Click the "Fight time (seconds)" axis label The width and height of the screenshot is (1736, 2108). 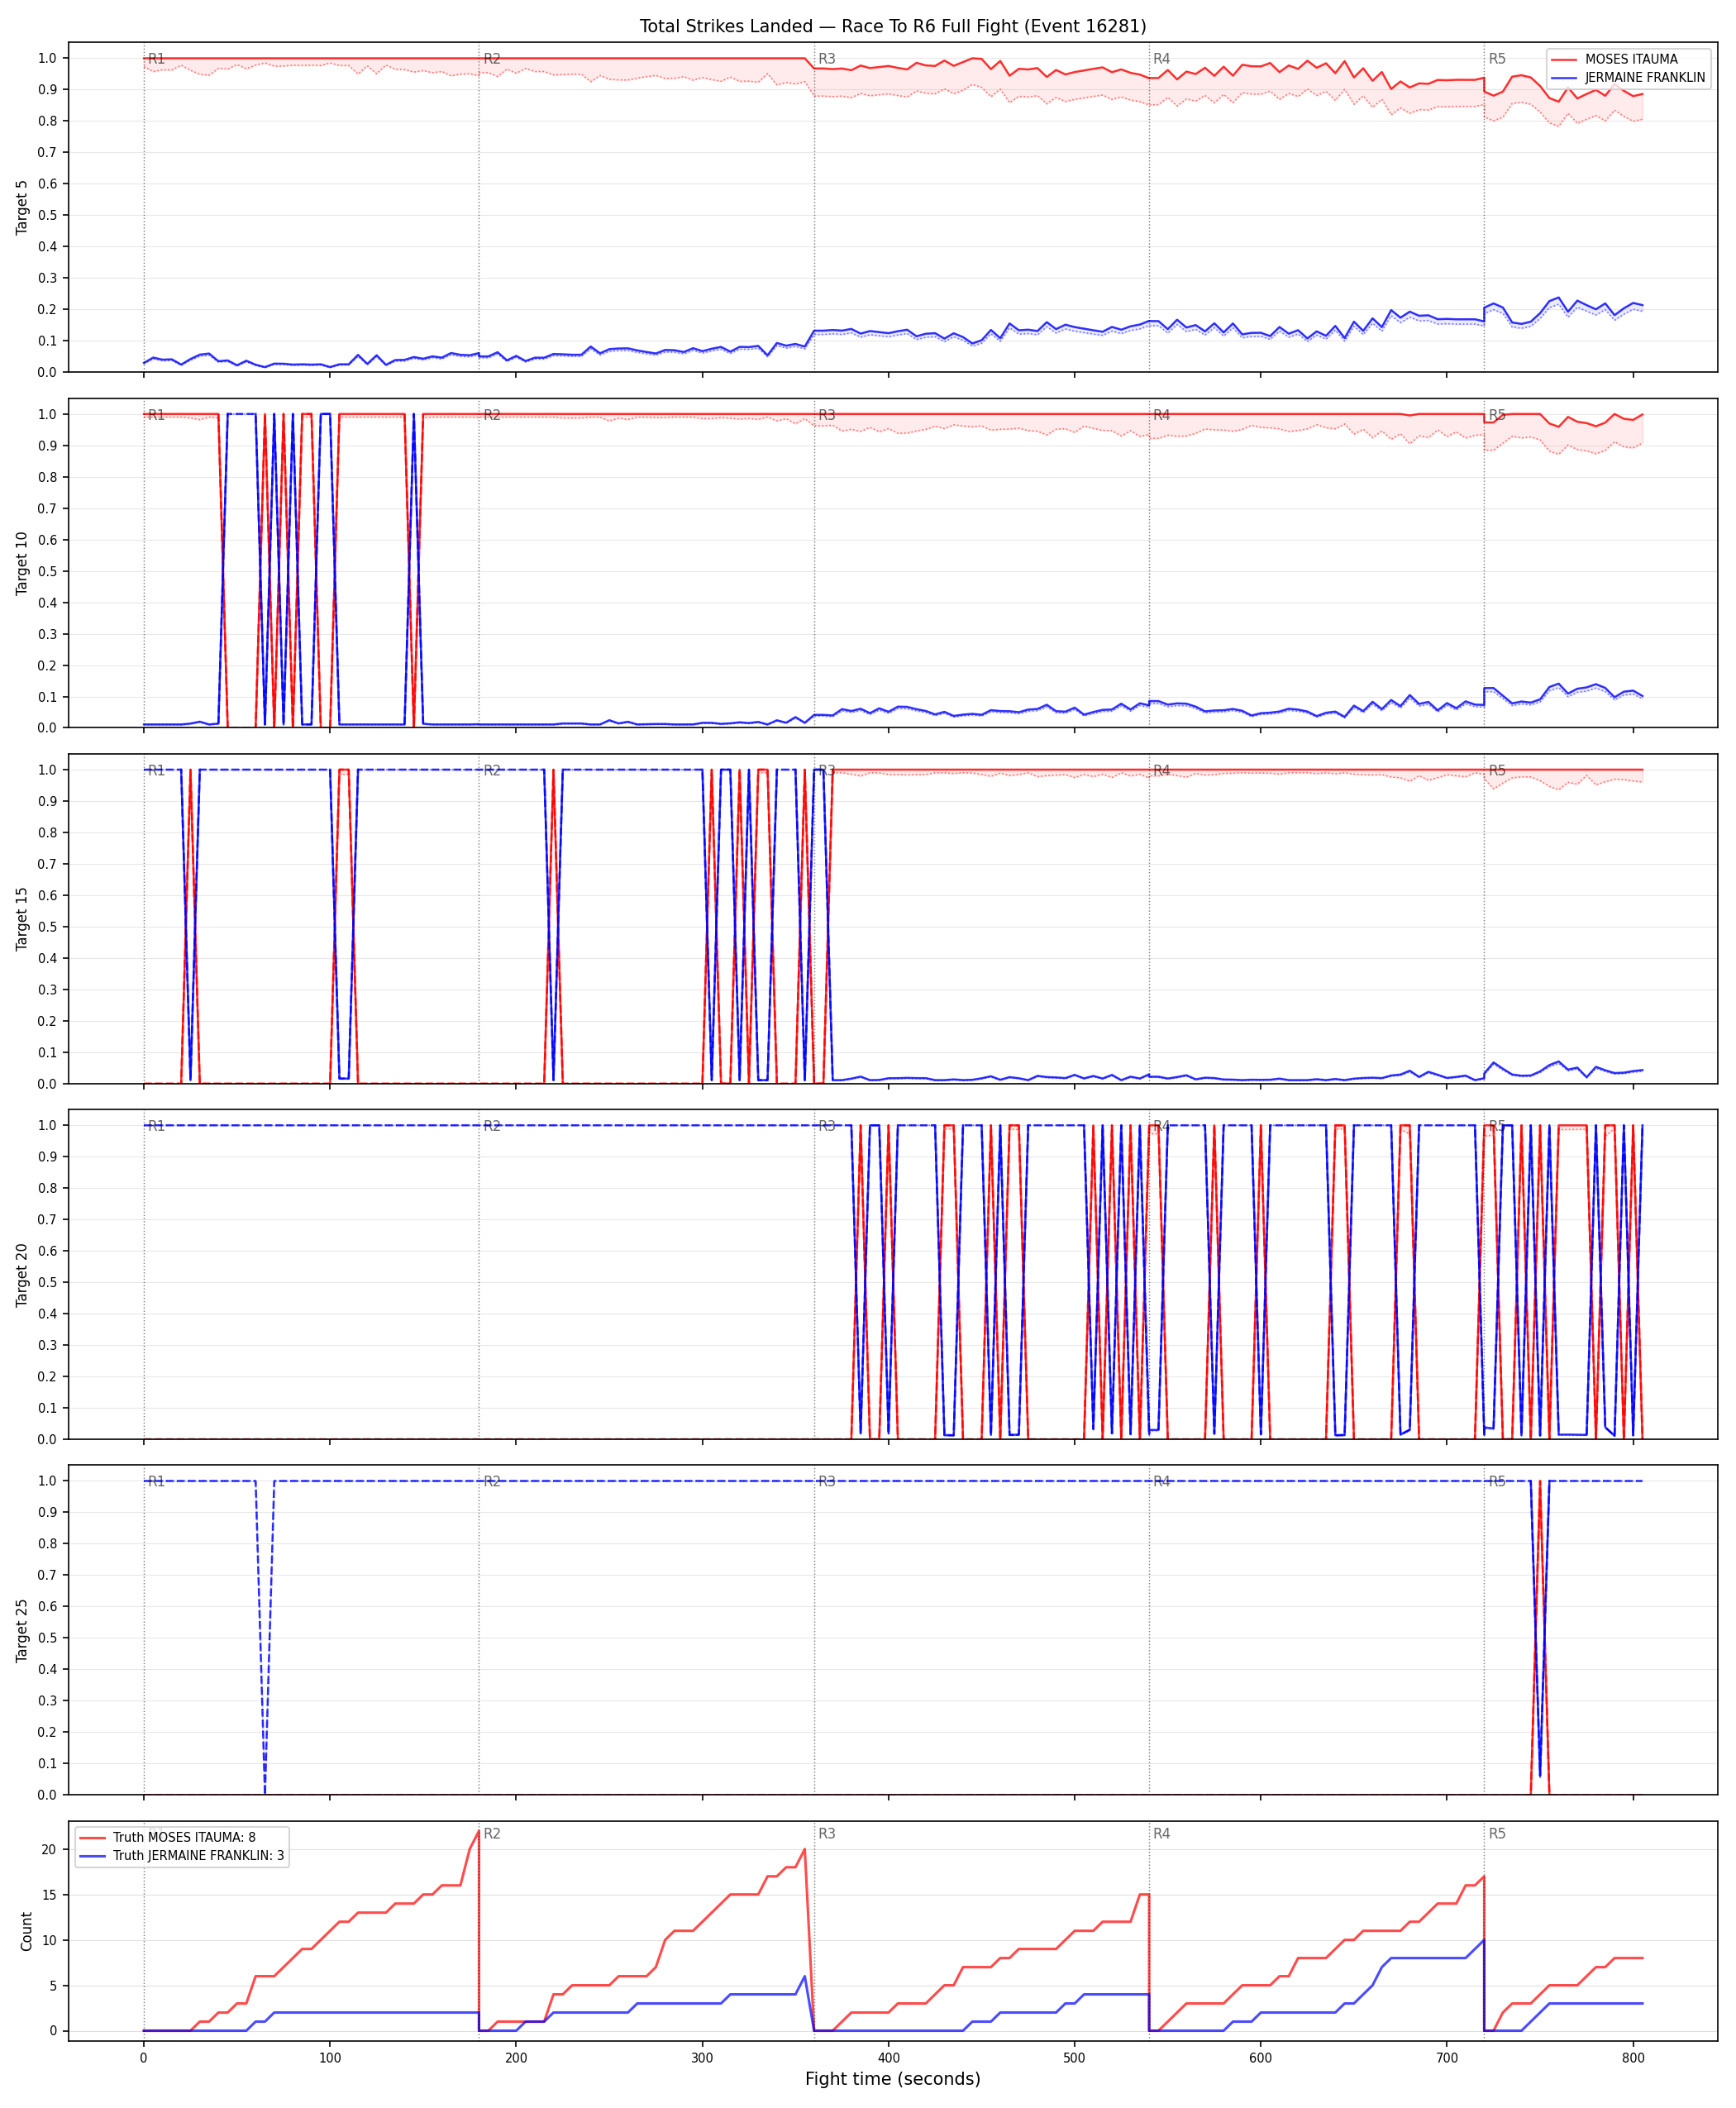(x=892, y=2079)
